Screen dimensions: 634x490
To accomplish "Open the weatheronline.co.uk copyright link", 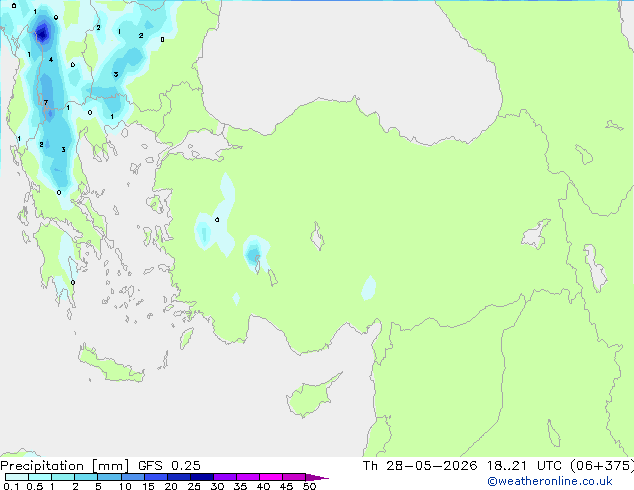I will coord(549,481).
